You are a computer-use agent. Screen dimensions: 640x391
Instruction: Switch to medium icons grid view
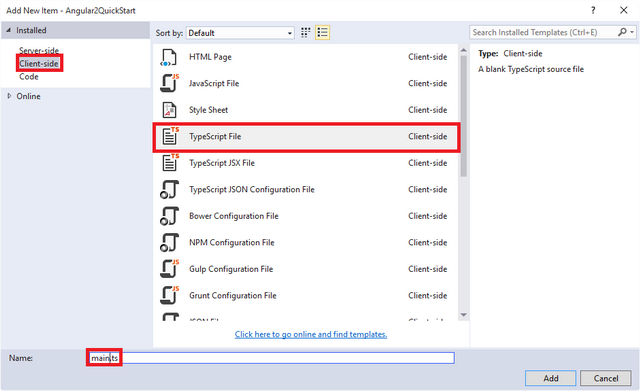click(x=305, y=33)
